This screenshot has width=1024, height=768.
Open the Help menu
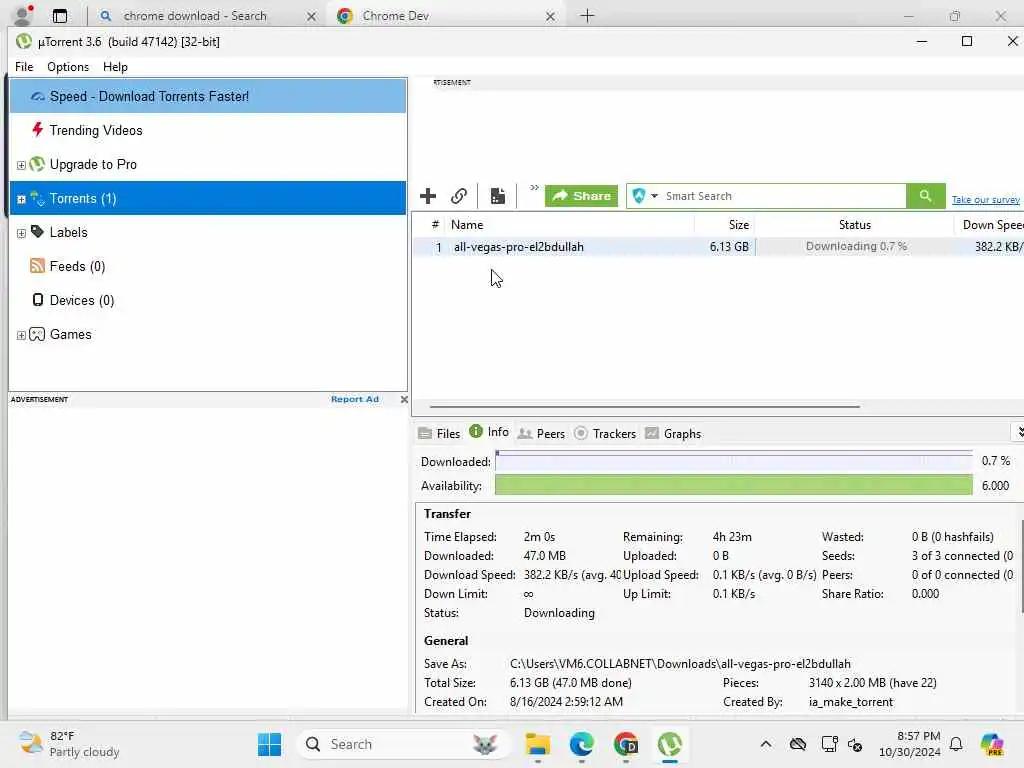click(x=115, y=67)
